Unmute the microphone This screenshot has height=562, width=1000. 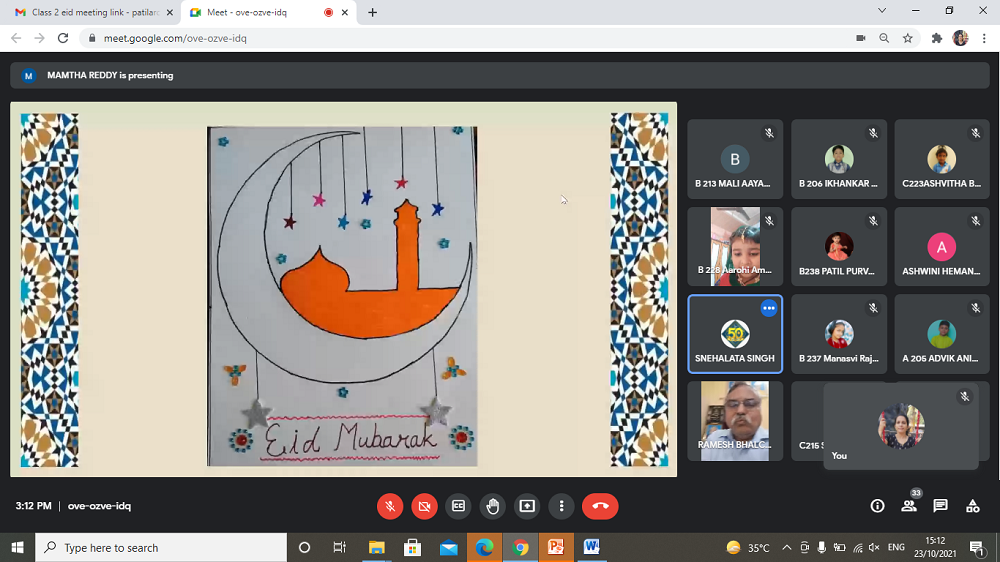tap(390, 506)
